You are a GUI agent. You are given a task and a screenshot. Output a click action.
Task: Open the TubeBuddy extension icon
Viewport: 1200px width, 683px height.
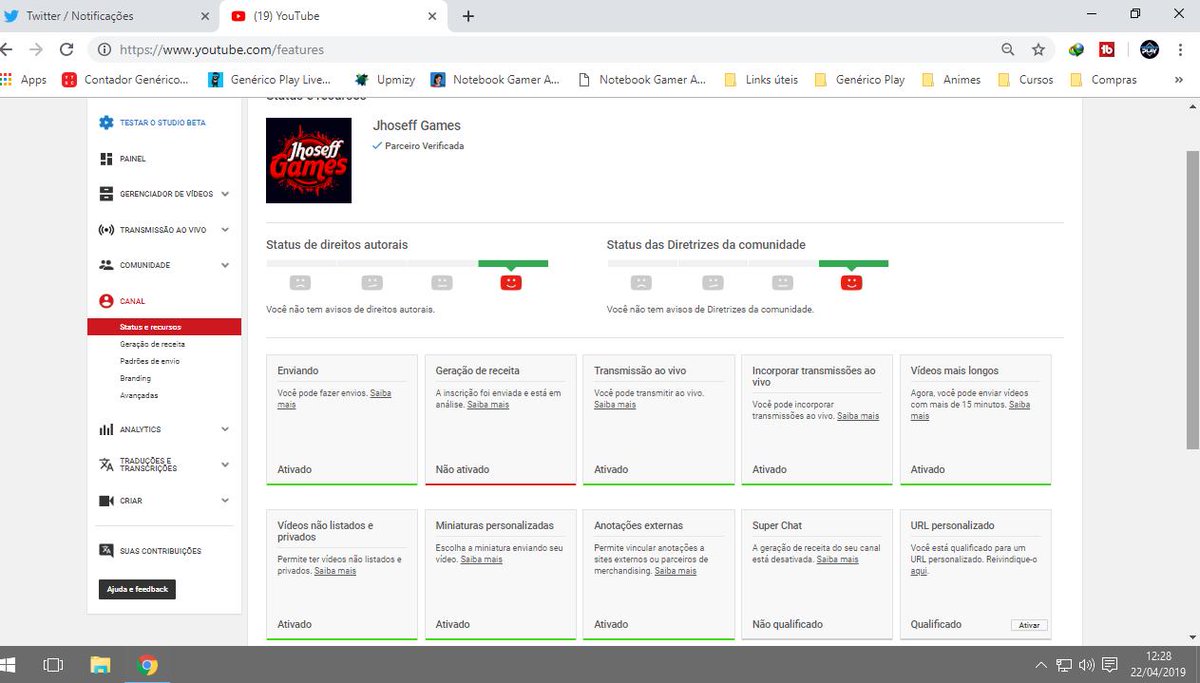1107,49
